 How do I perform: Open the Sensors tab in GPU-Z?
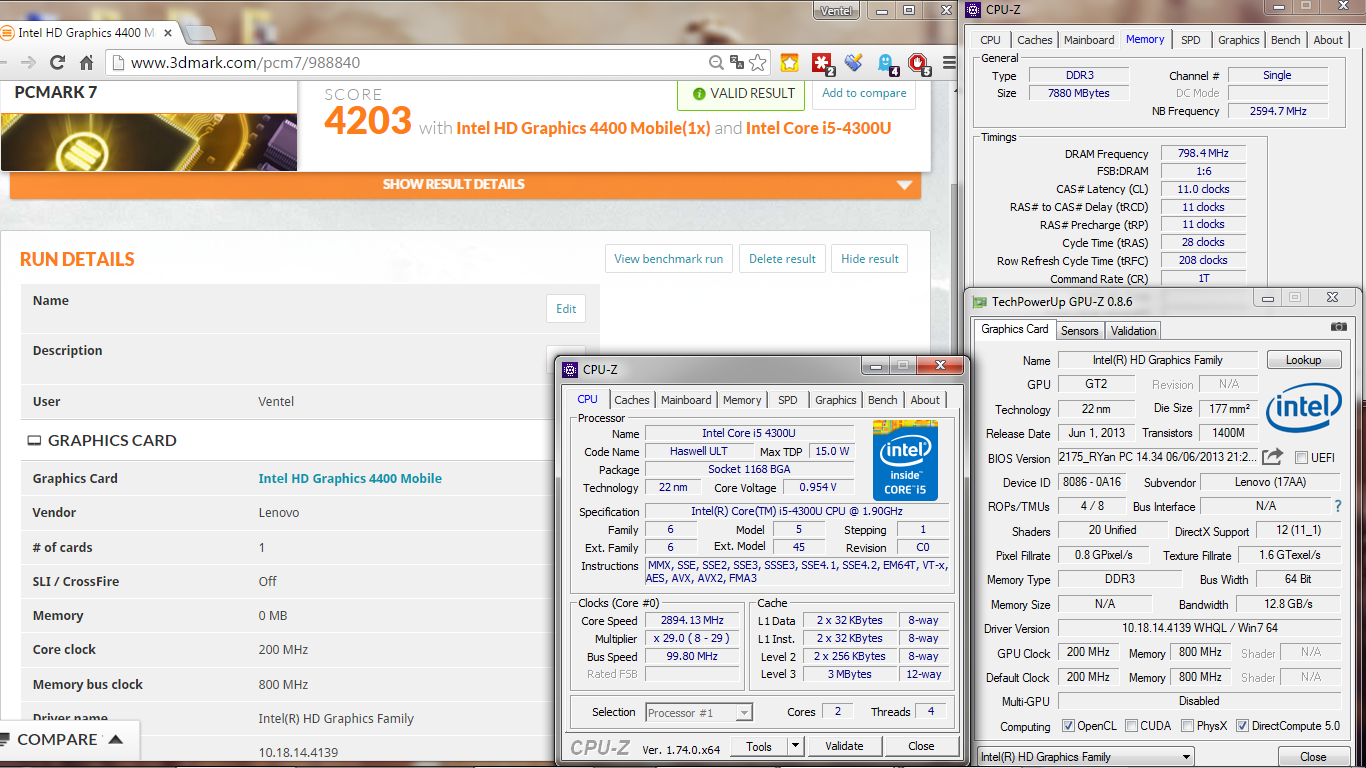1079,331
